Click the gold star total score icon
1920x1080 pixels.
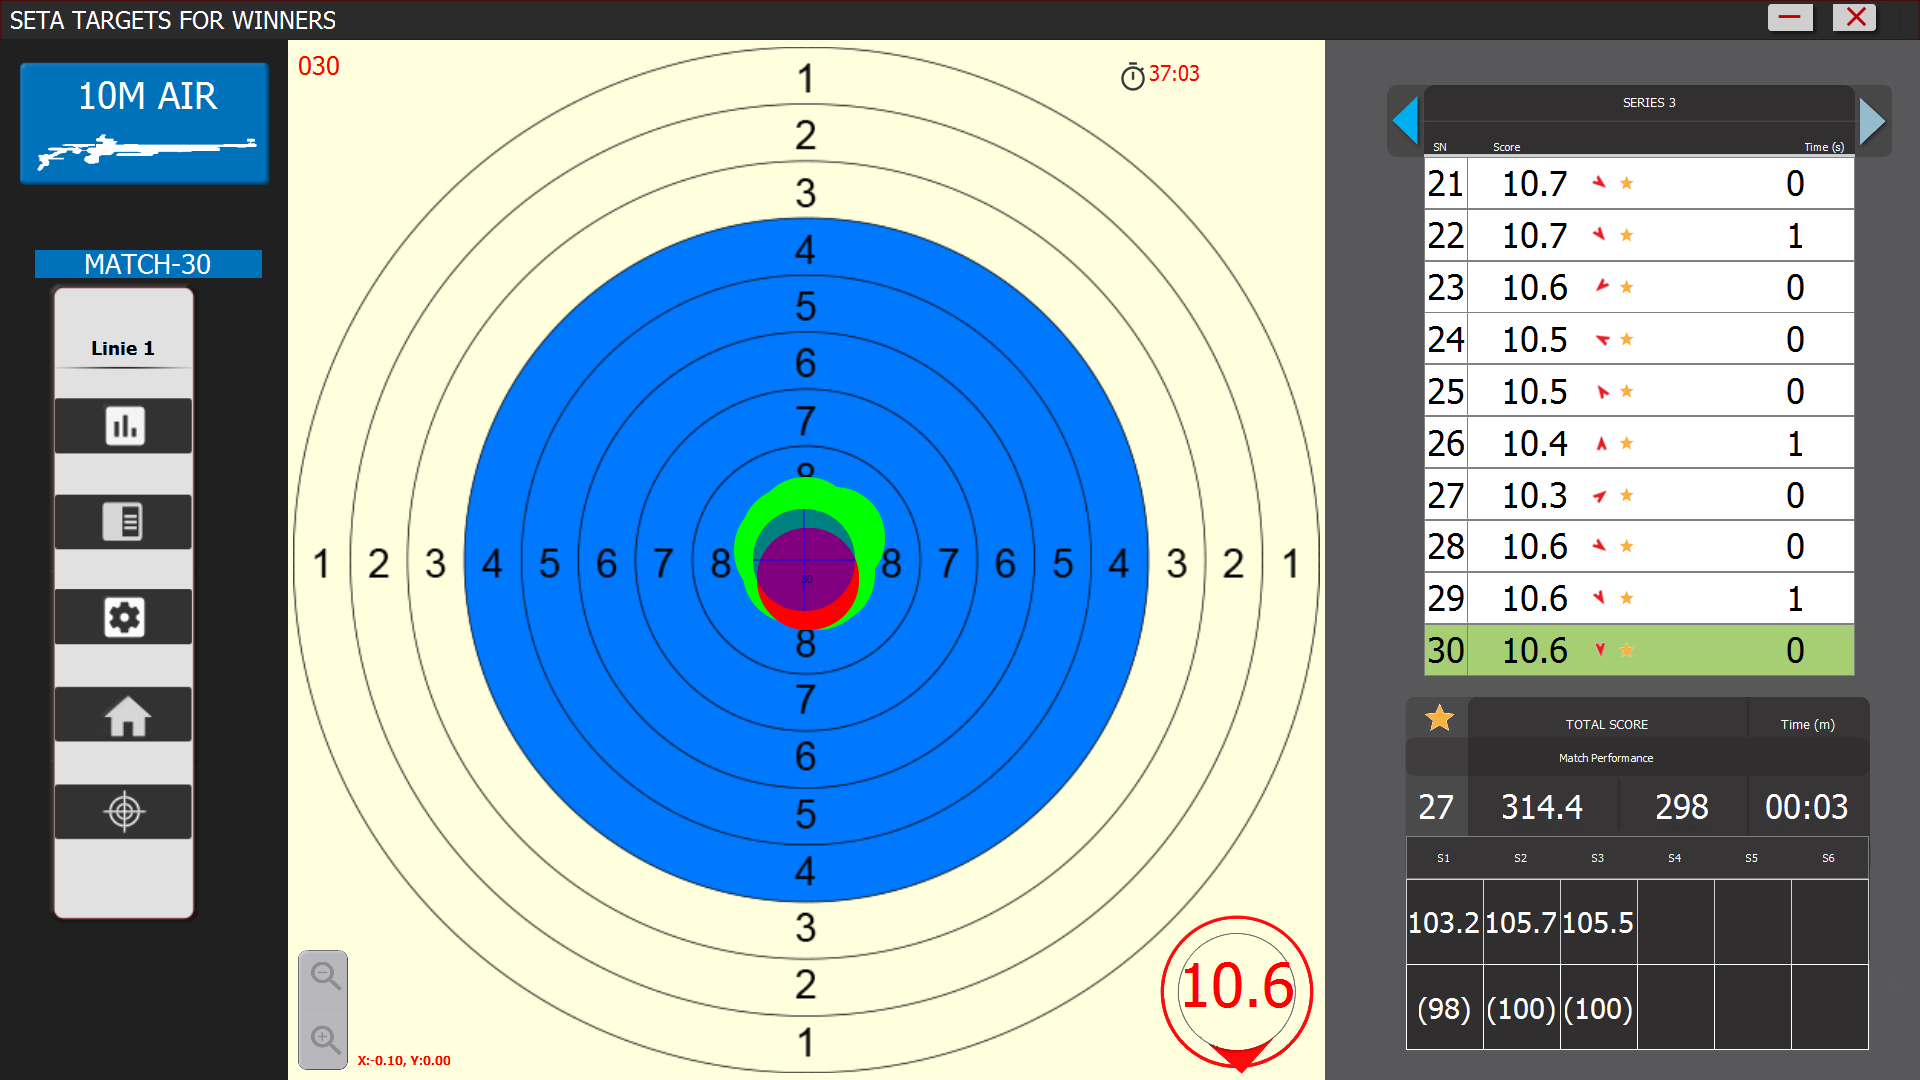pyautogui.click(x=1439, y=718)
